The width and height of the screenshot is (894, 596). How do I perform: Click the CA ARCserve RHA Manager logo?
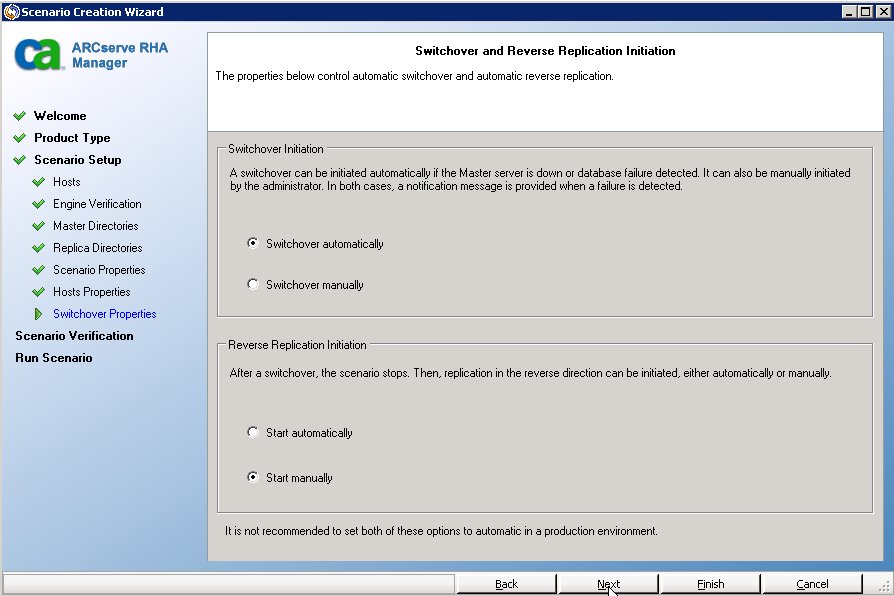pos(91,55)
